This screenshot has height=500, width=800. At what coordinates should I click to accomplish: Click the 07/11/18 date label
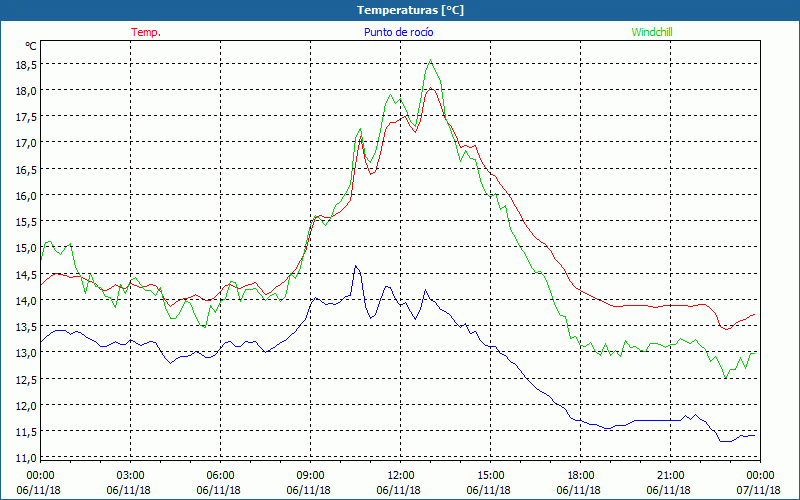(x=759, y=490)
